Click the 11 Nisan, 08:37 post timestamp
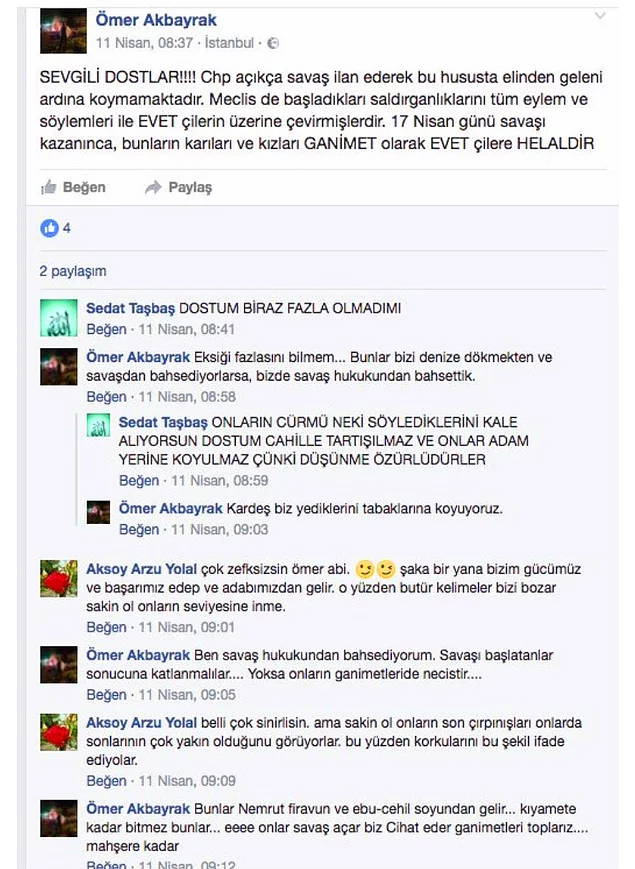 144,43
